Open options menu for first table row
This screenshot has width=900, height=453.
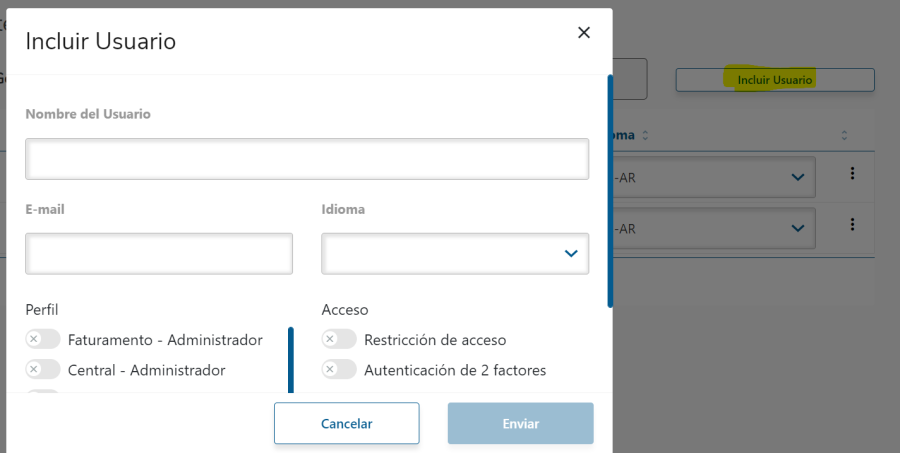[852, 173]
